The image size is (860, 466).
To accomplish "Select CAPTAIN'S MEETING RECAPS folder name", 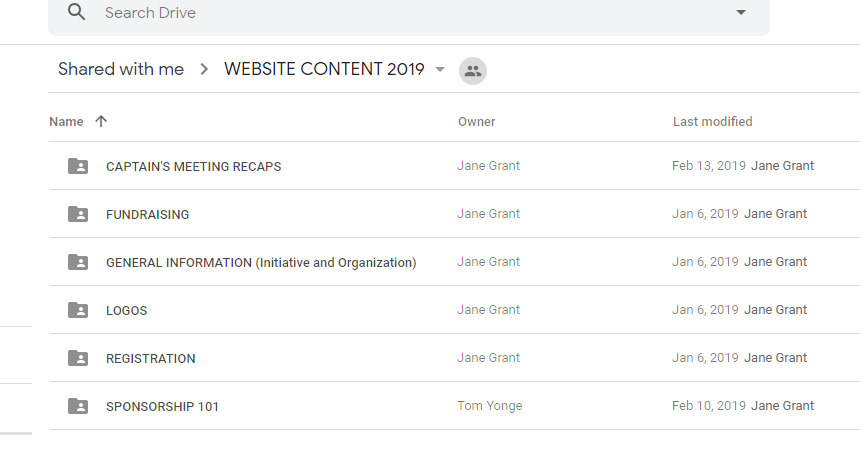I will (x=194, y=167).
